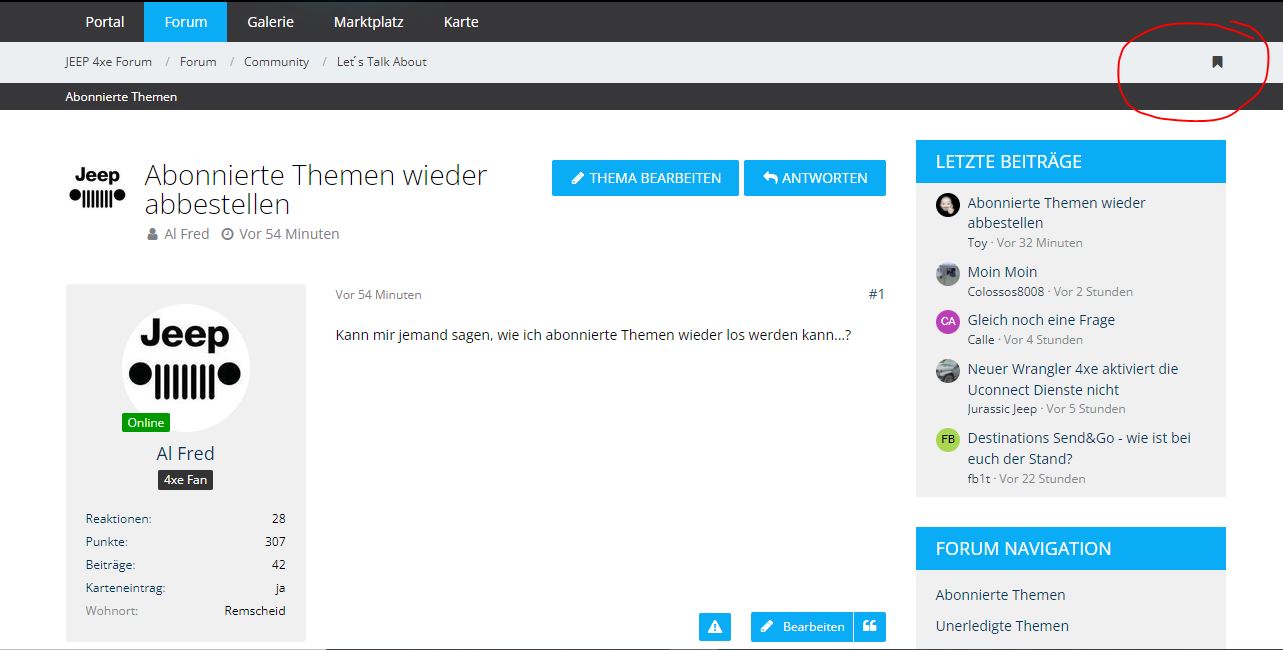Click the bookmark icon in breadcrumb bar
Screen dimensions: 1283x650
click(x=1217, y=62)
